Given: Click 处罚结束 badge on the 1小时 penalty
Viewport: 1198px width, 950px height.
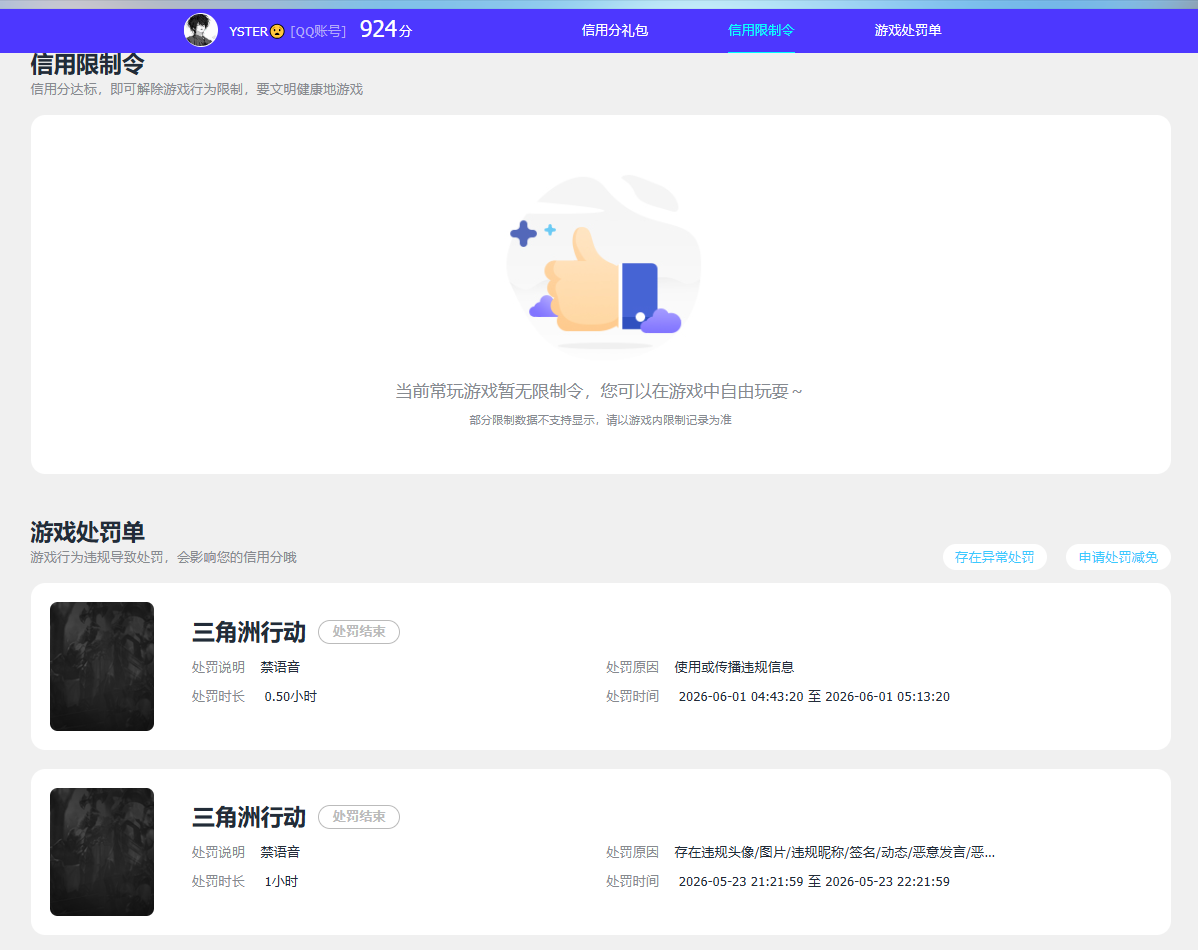Looking at the screenshot, I should point(358,817).
